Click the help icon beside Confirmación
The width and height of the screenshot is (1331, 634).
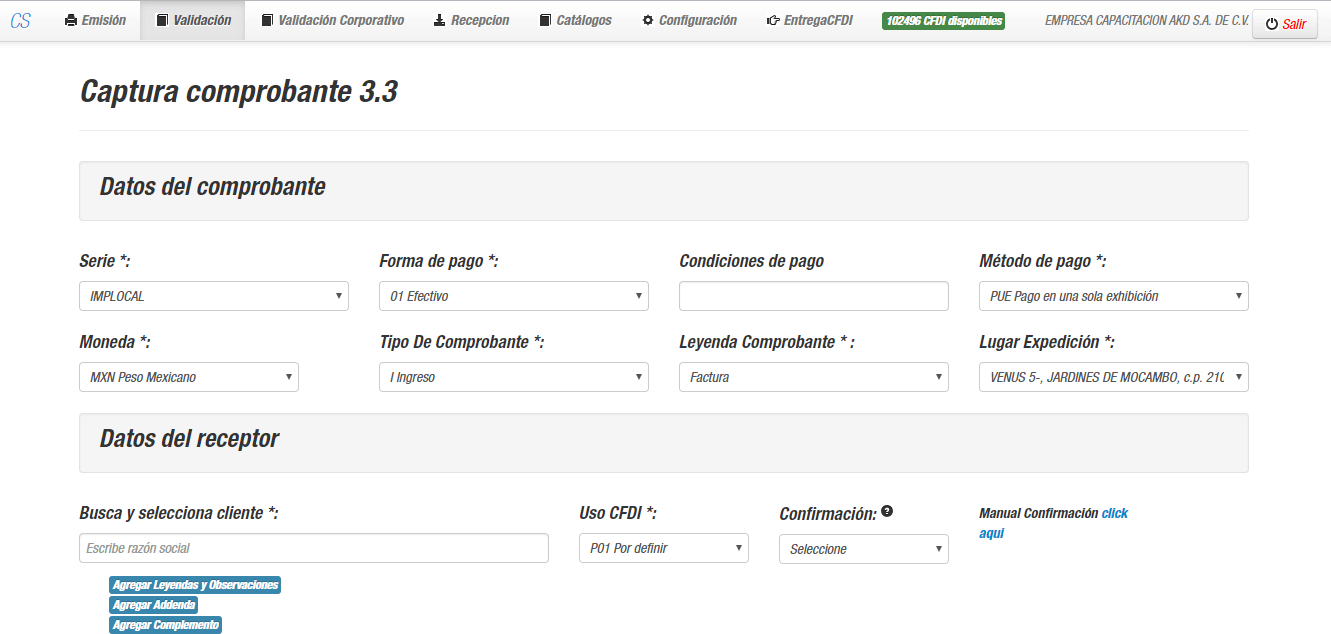(x=887, y=511)
